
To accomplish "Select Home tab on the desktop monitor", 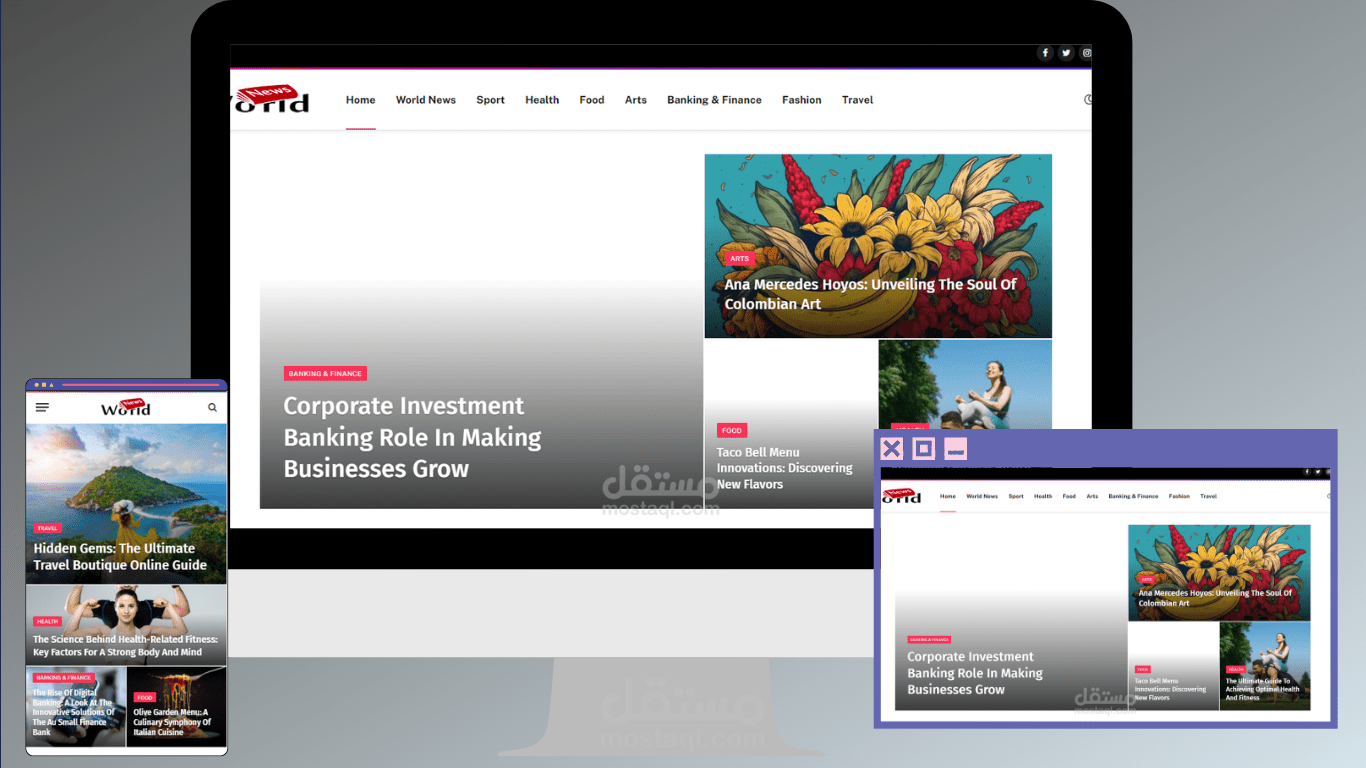I will tap(361, 100).
